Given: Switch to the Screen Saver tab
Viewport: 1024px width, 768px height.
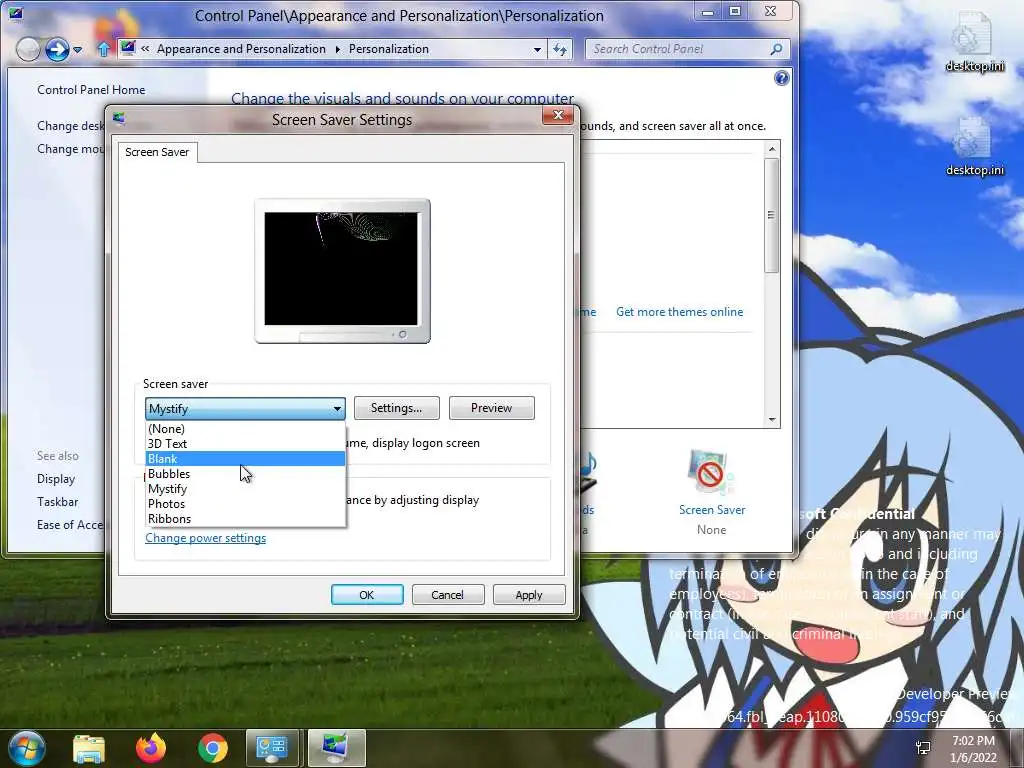Looking at the screenshot, I should click(x=157, y=152).
